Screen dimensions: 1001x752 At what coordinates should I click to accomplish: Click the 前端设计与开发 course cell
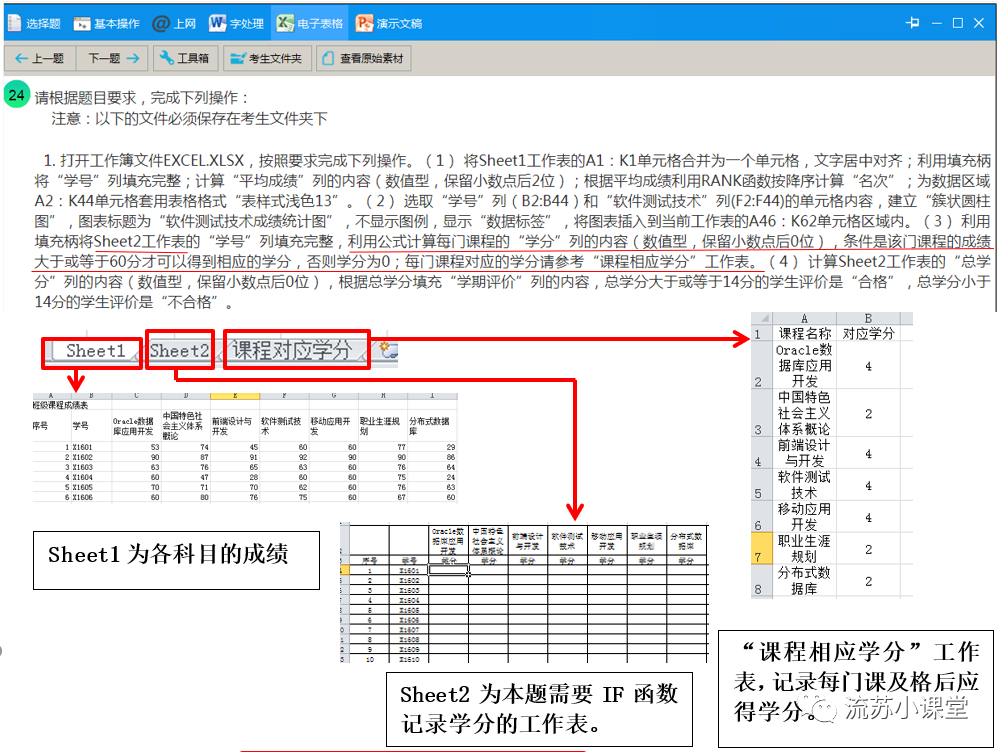804,453
